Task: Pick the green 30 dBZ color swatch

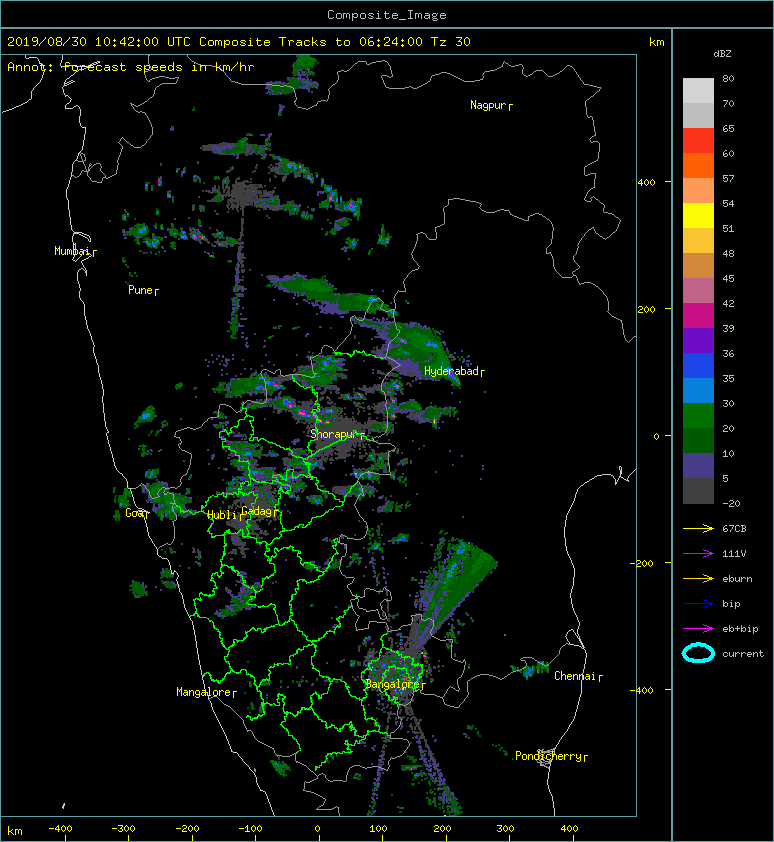Action: (698, 415)
